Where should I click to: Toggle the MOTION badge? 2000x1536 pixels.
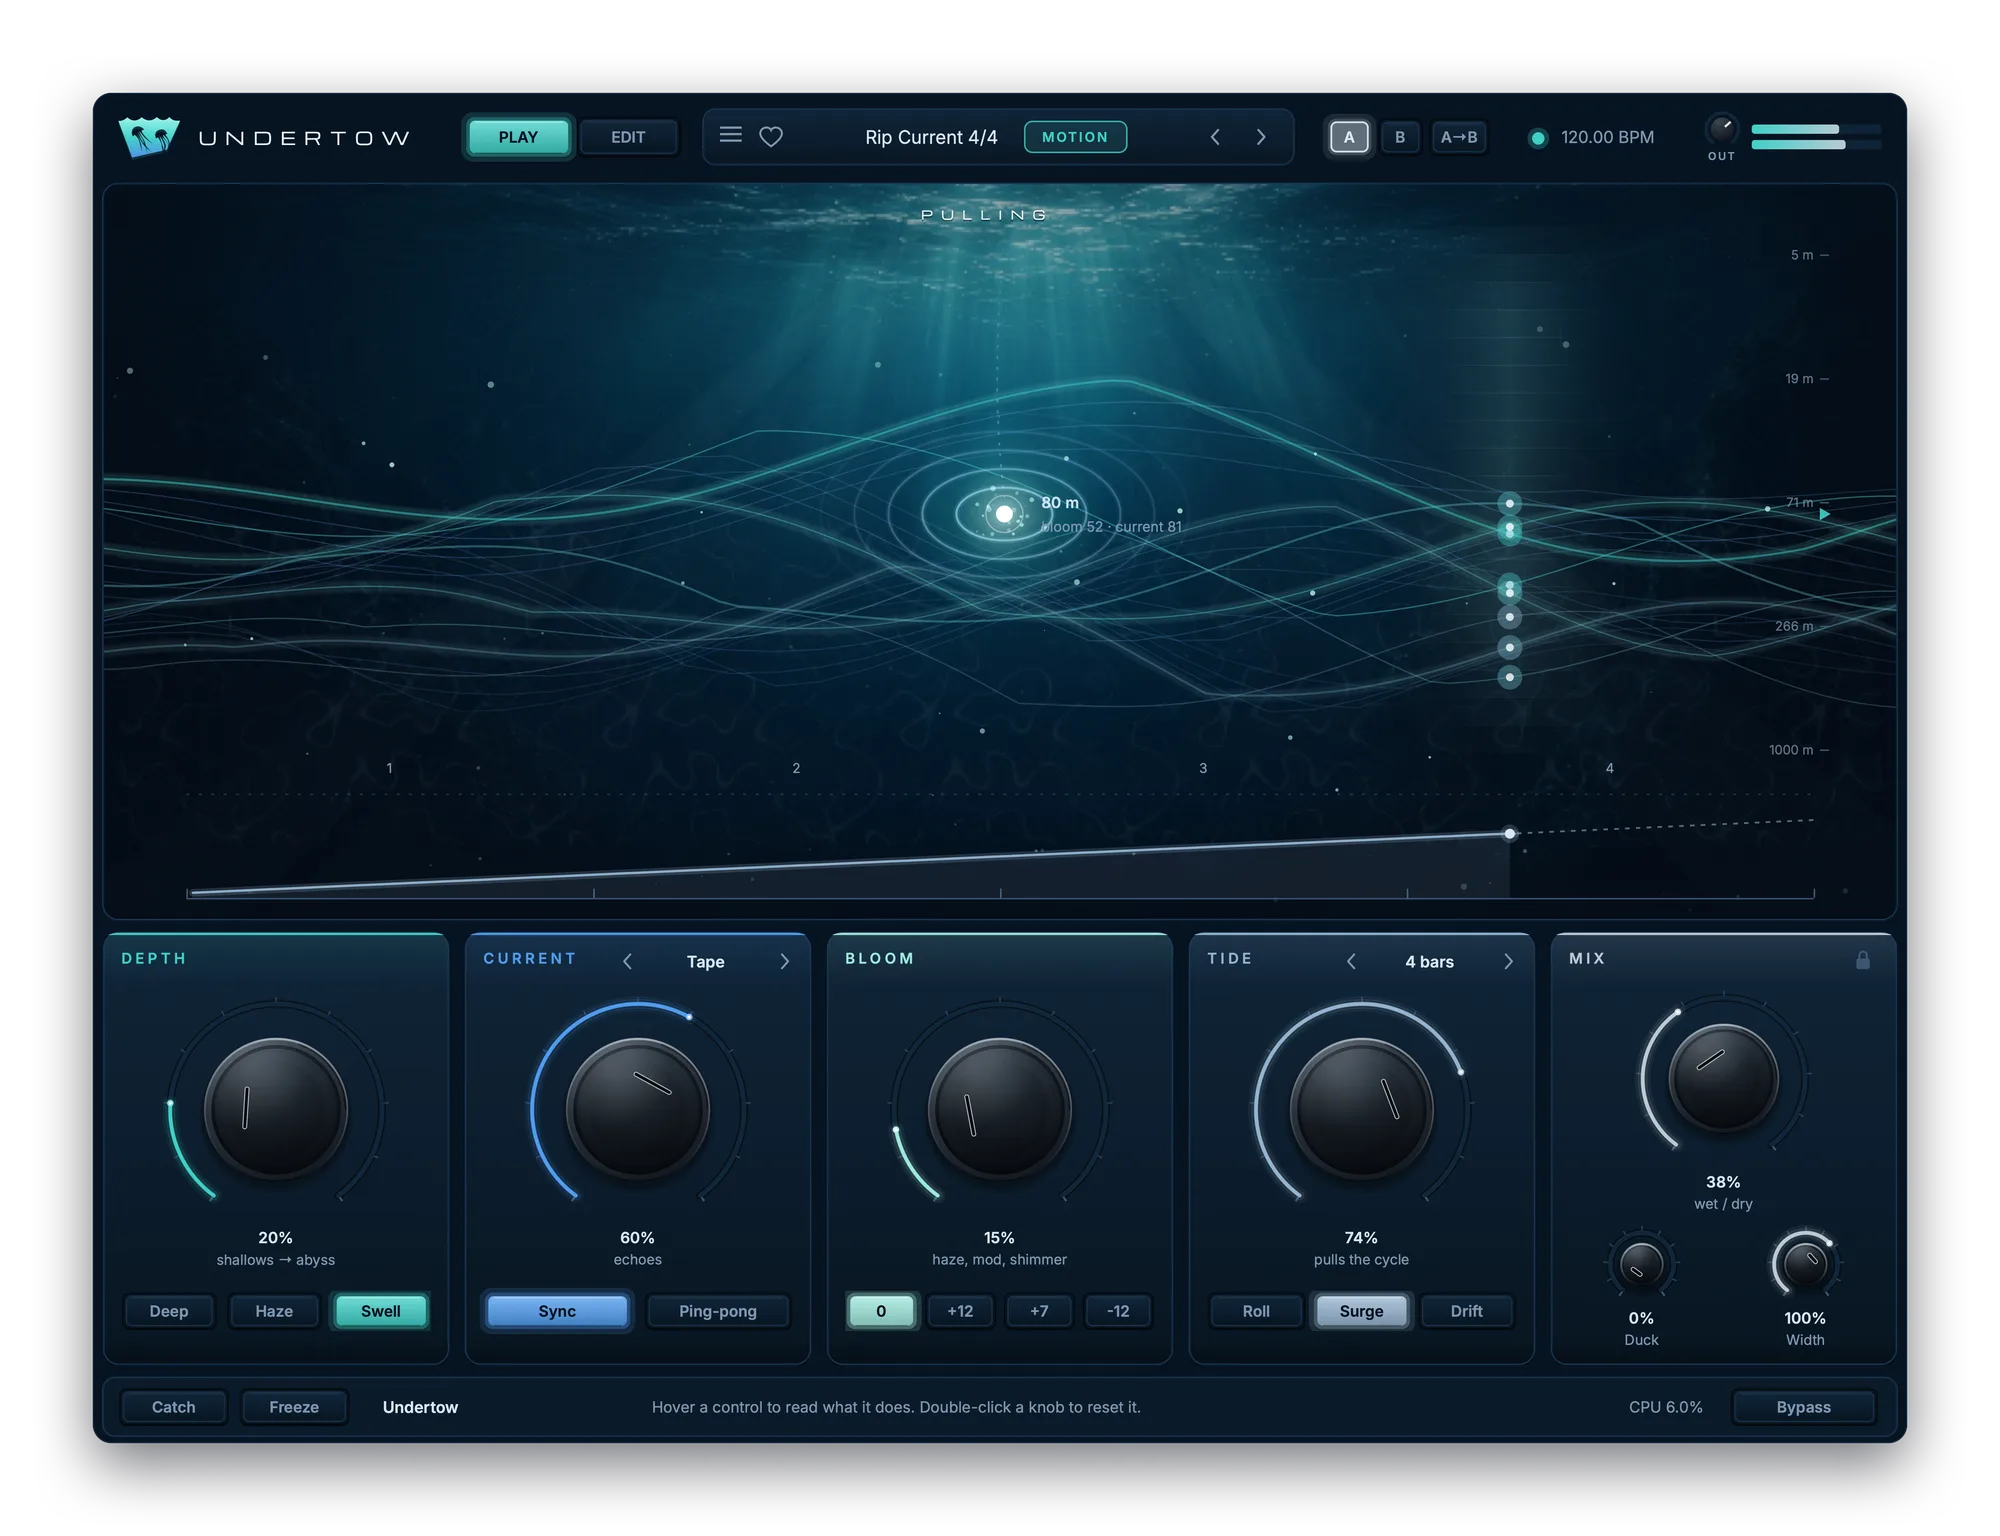coord(1075,137)
